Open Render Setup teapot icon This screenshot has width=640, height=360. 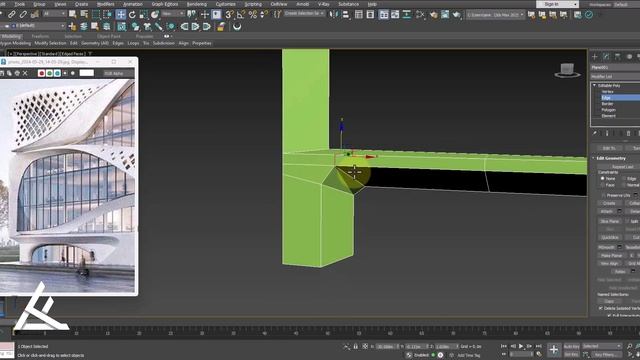coord(433,15)
